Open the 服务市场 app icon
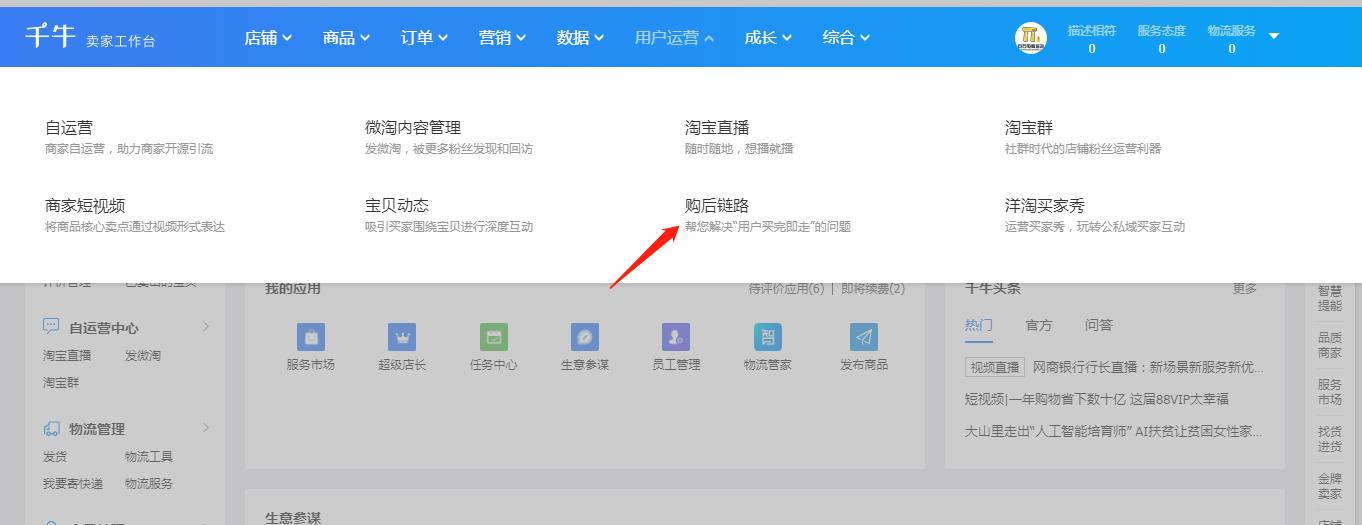The height and width of the screenshot is (525, 1362). 311,337
